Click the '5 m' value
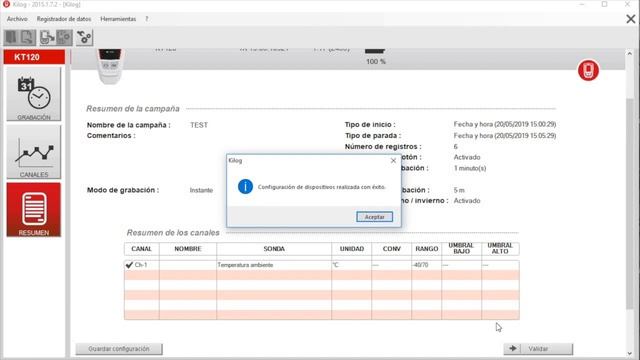 pyautogui.click(x=459, y=190)
